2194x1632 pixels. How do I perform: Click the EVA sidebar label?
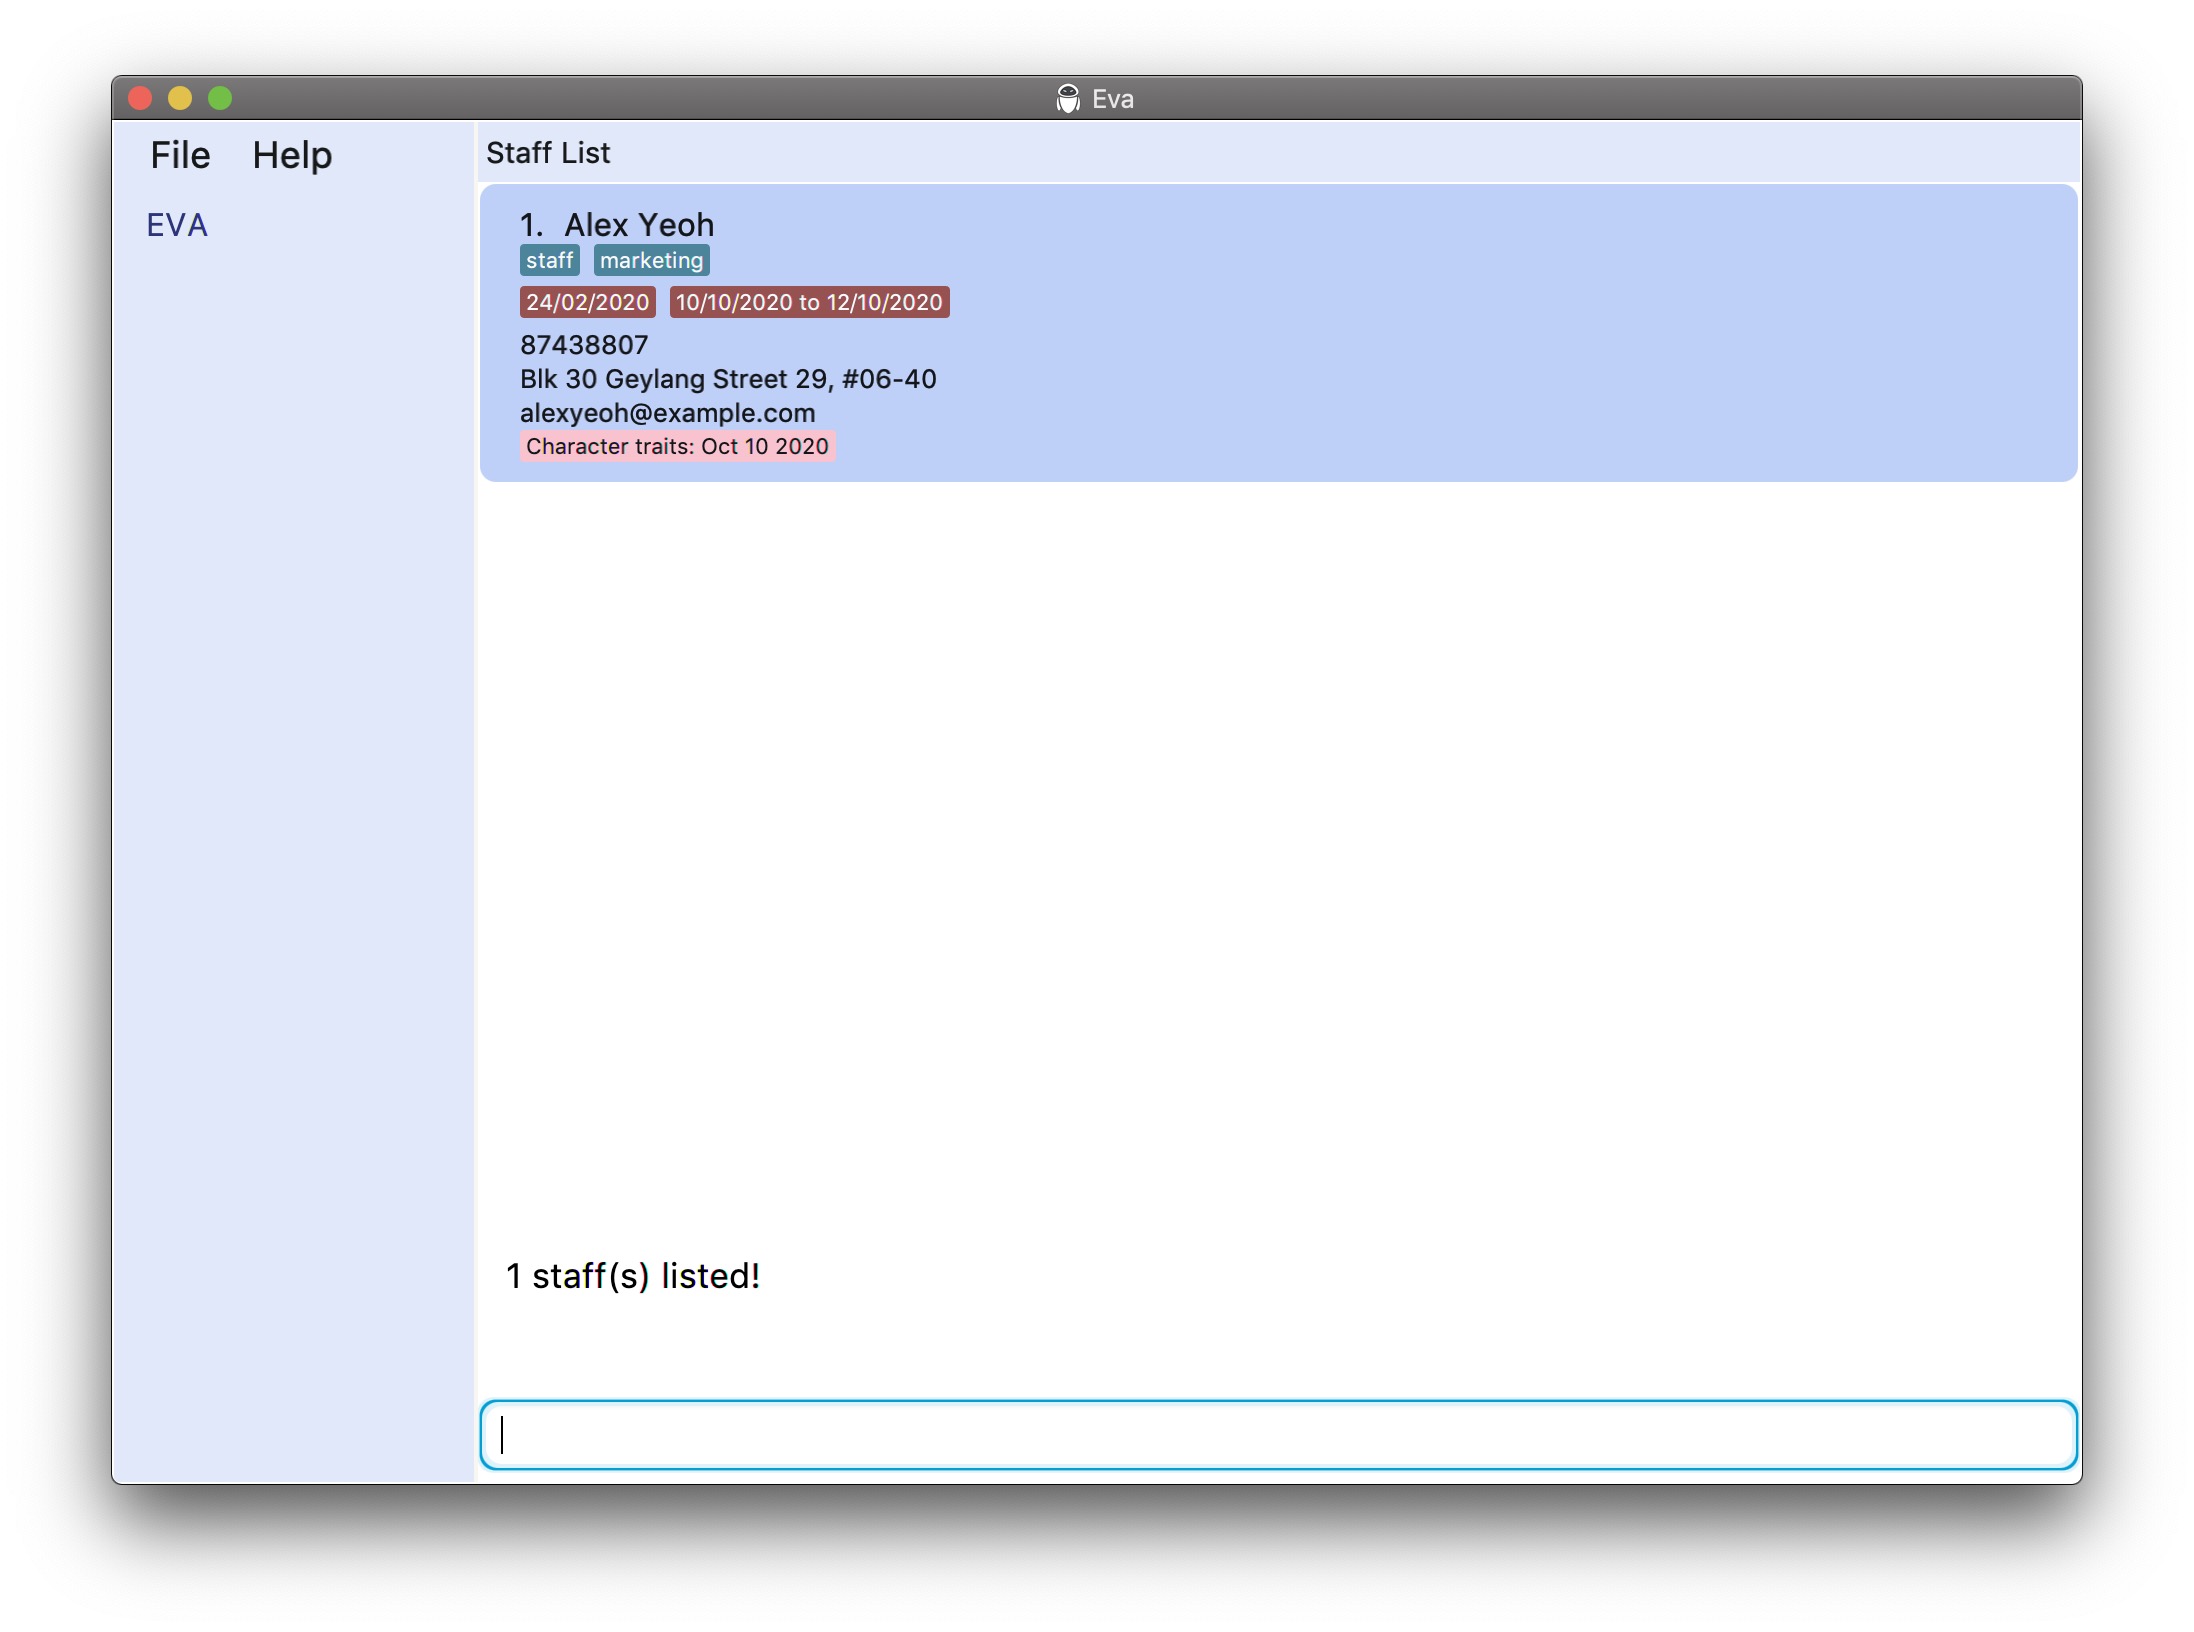177,225
